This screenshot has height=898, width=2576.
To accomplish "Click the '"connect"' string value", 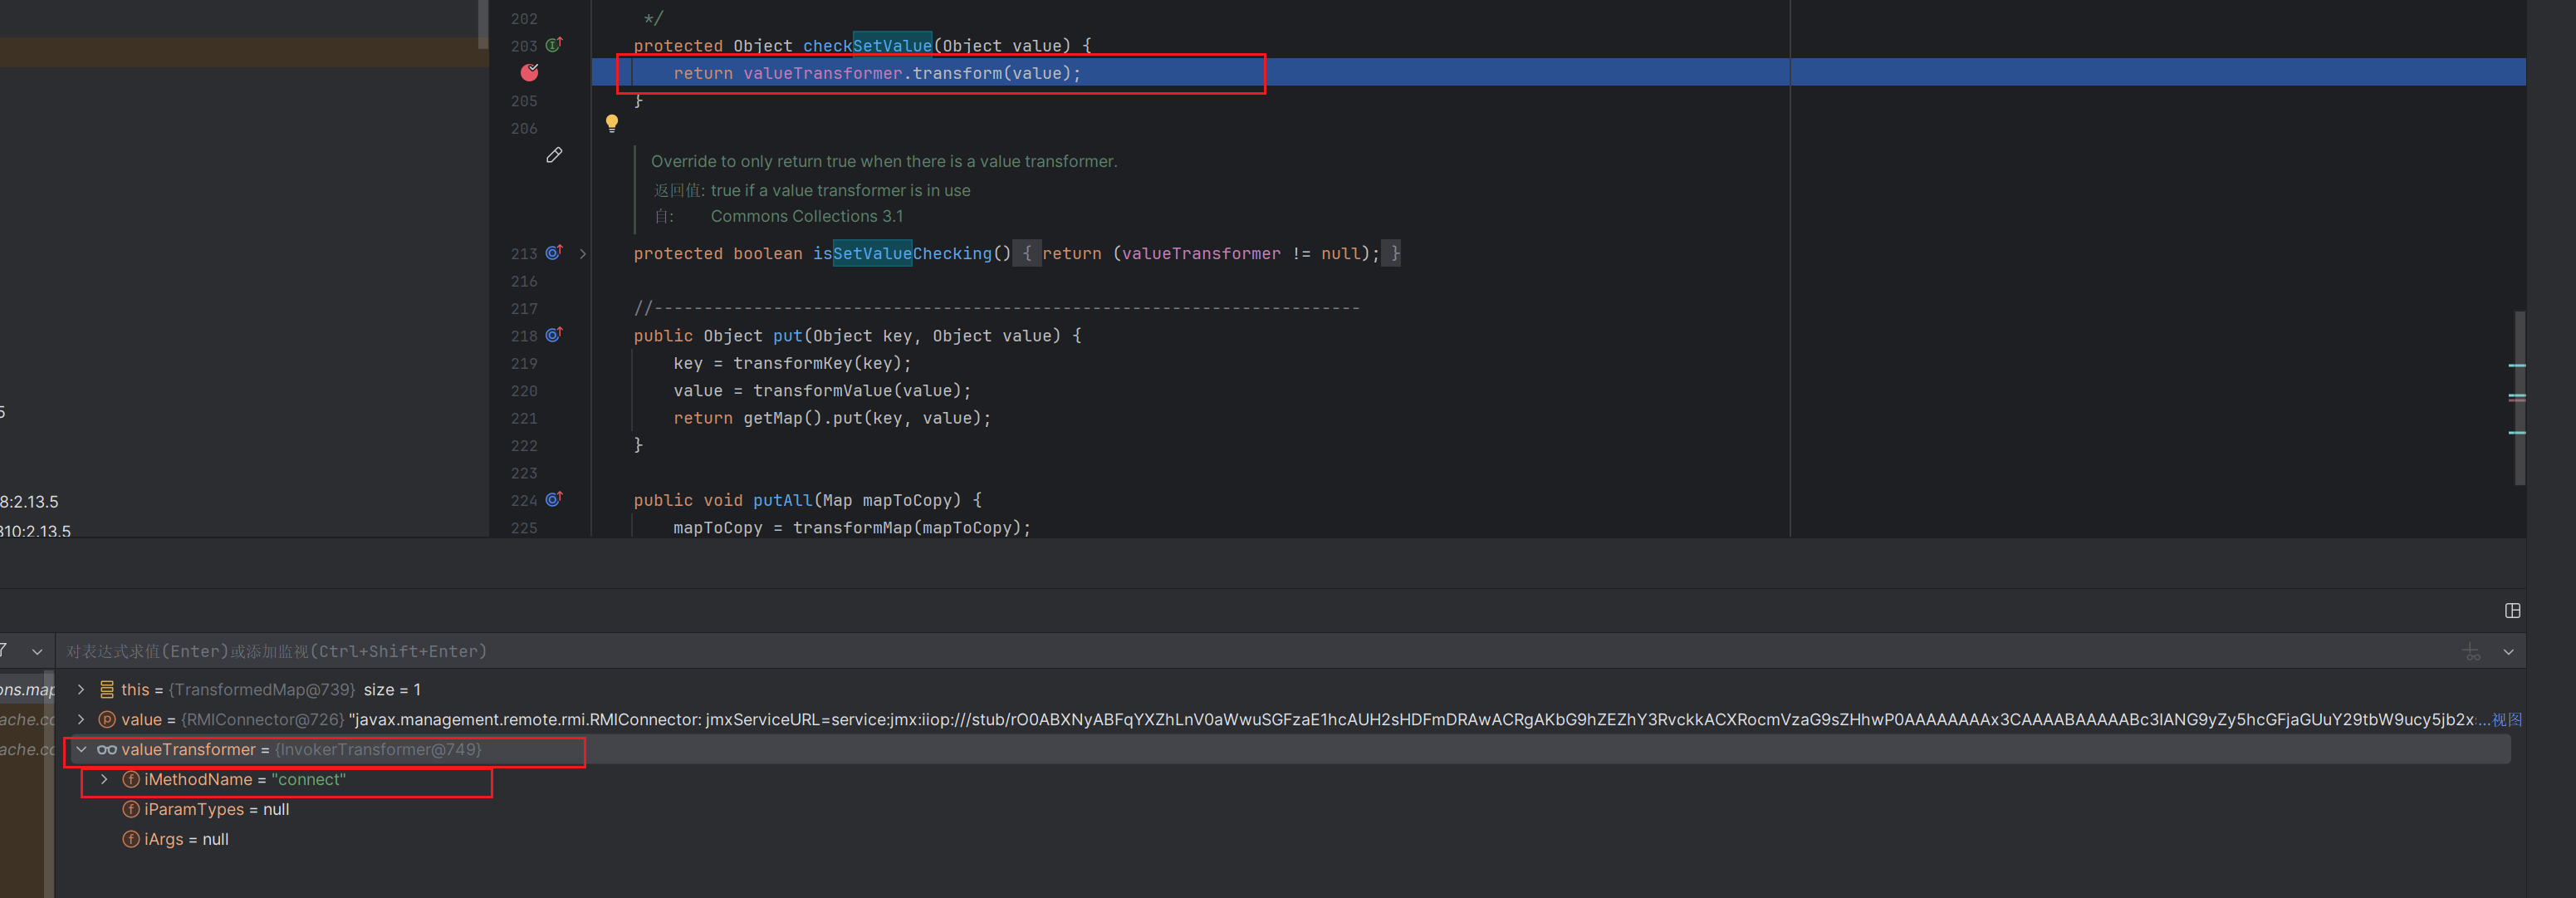I will 309,780.
